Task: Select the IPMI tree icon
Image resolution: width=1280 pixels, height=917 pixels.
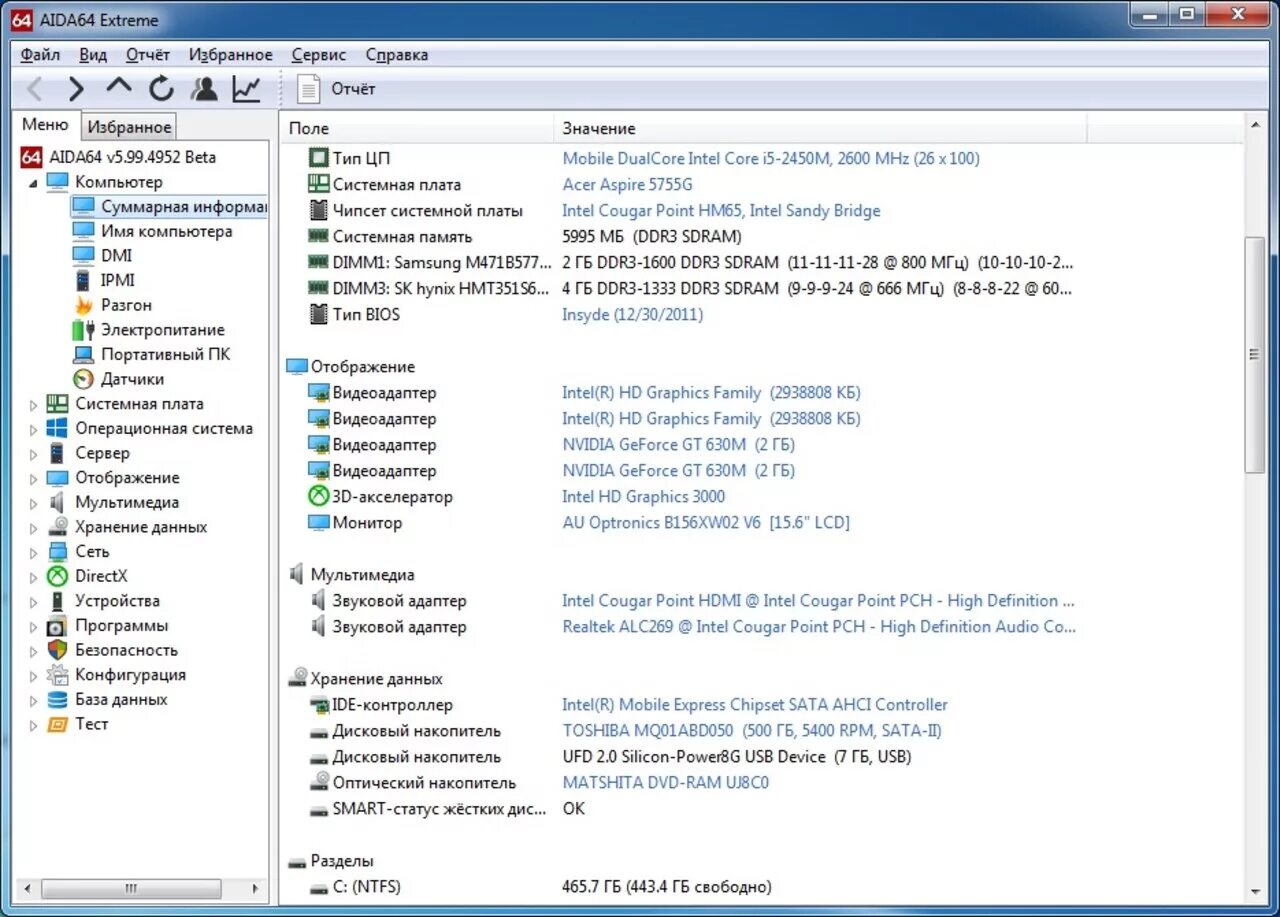Action: tap(83, 281)
